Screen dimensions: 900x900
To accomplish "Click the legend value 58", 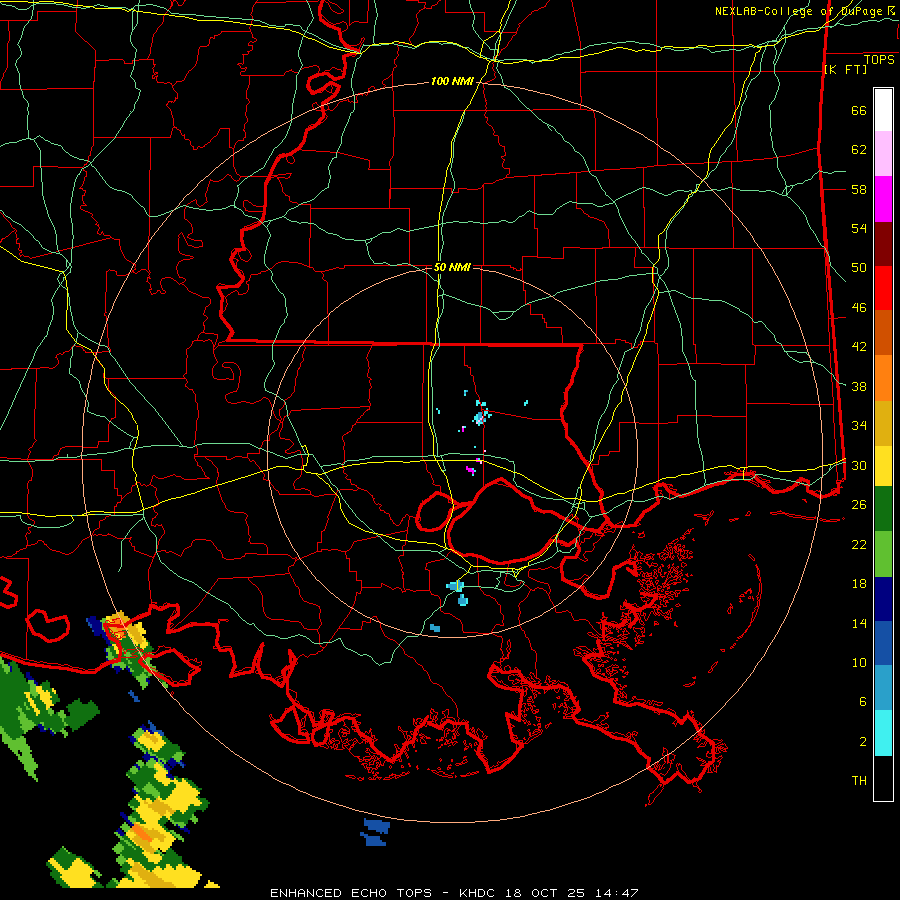I will tap(859, 189).
